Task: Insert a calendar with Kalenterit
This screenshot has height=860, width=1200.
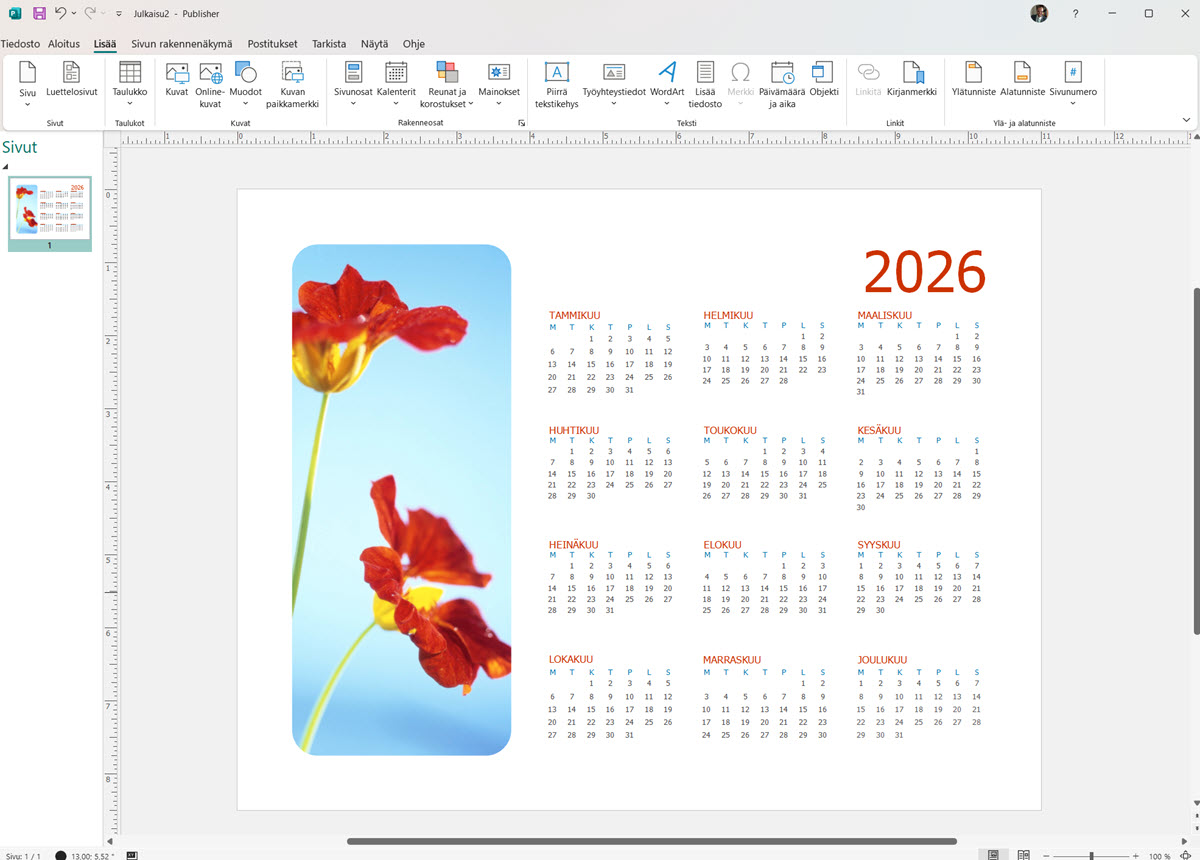Action: [396, 80]
